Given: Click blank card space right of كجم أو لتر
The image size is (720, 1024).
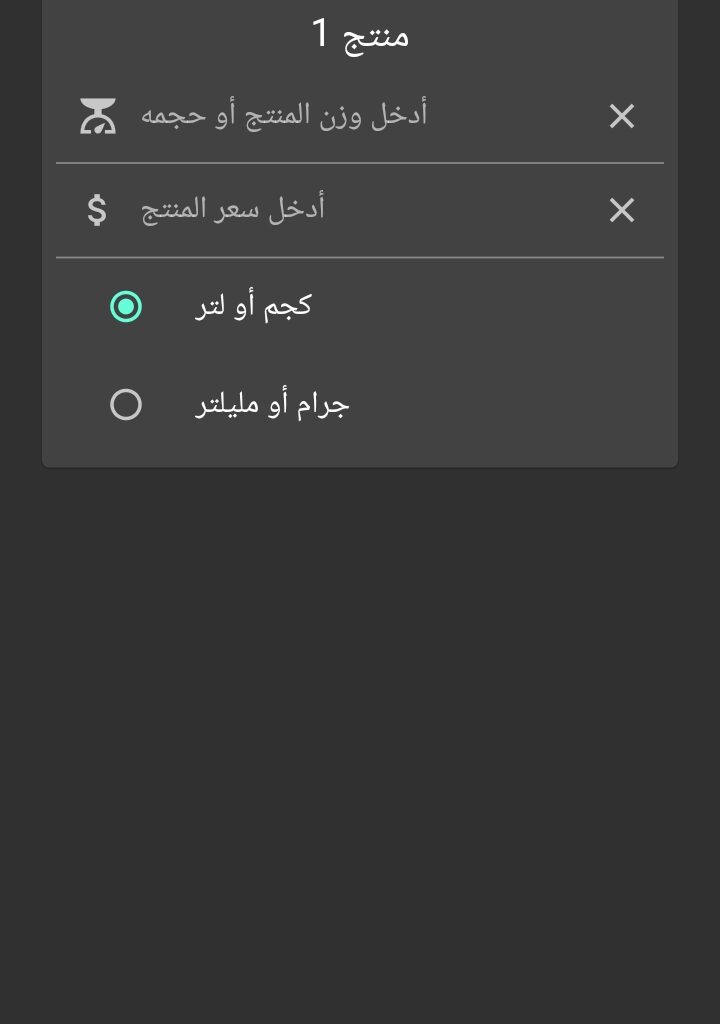Looking at the screenshot, I should pyautogui.click(x=500, y=306).
